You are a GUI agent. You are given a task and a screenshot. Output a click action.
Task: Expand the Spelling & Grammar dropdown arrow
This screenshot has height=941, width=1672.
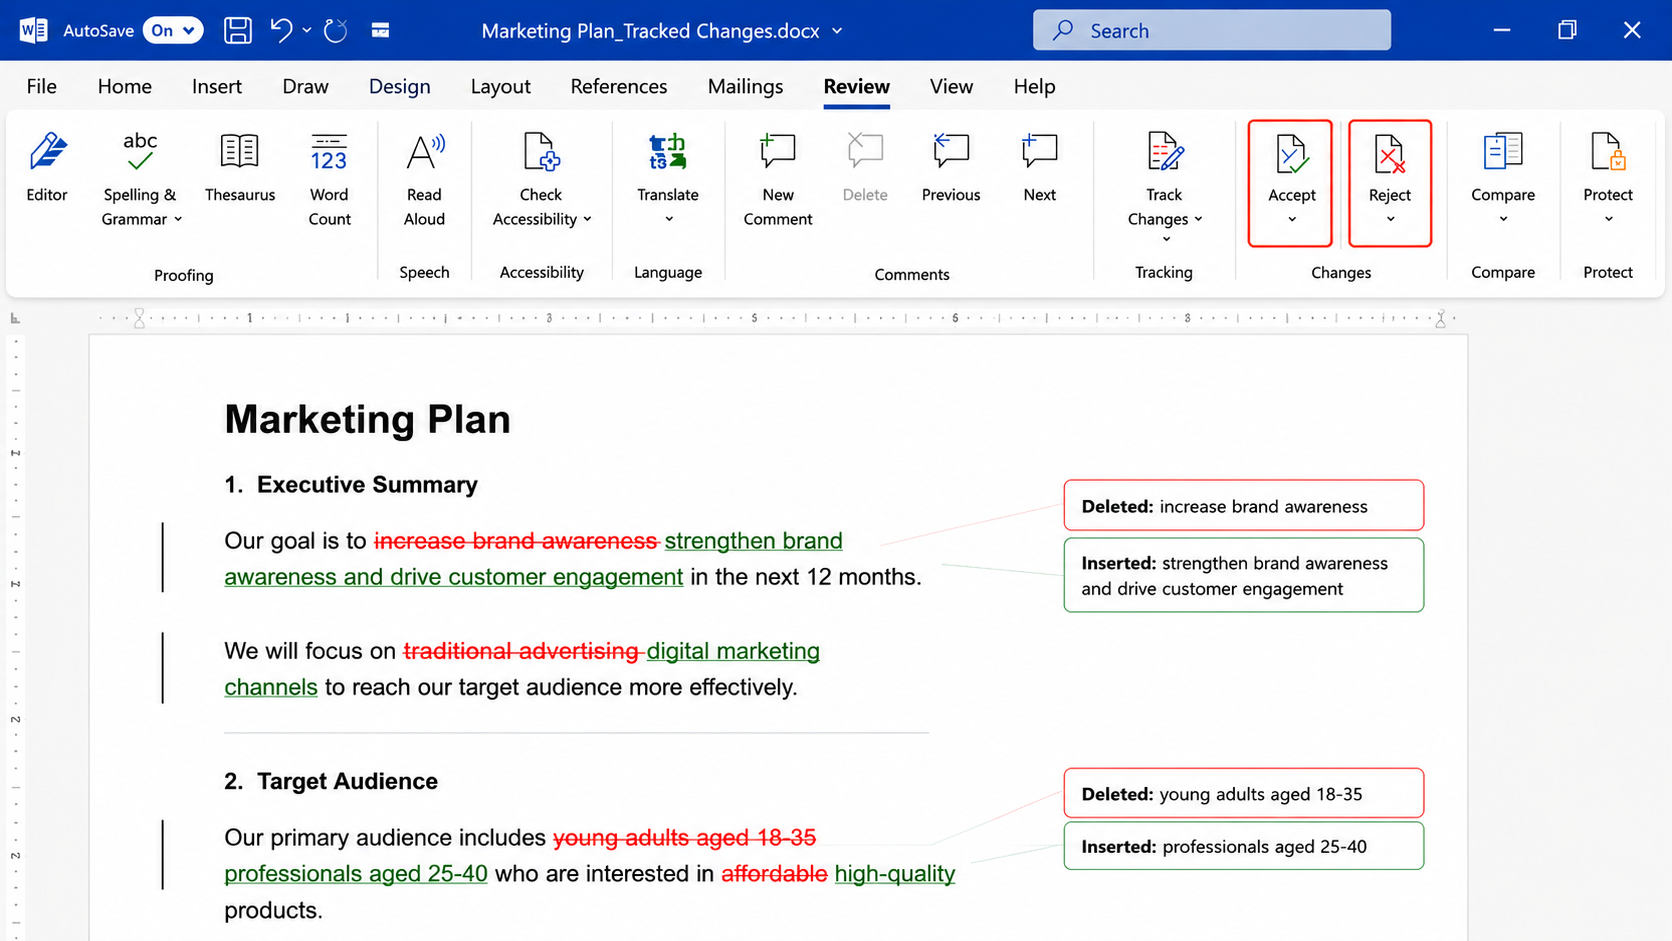pos(178,219)
